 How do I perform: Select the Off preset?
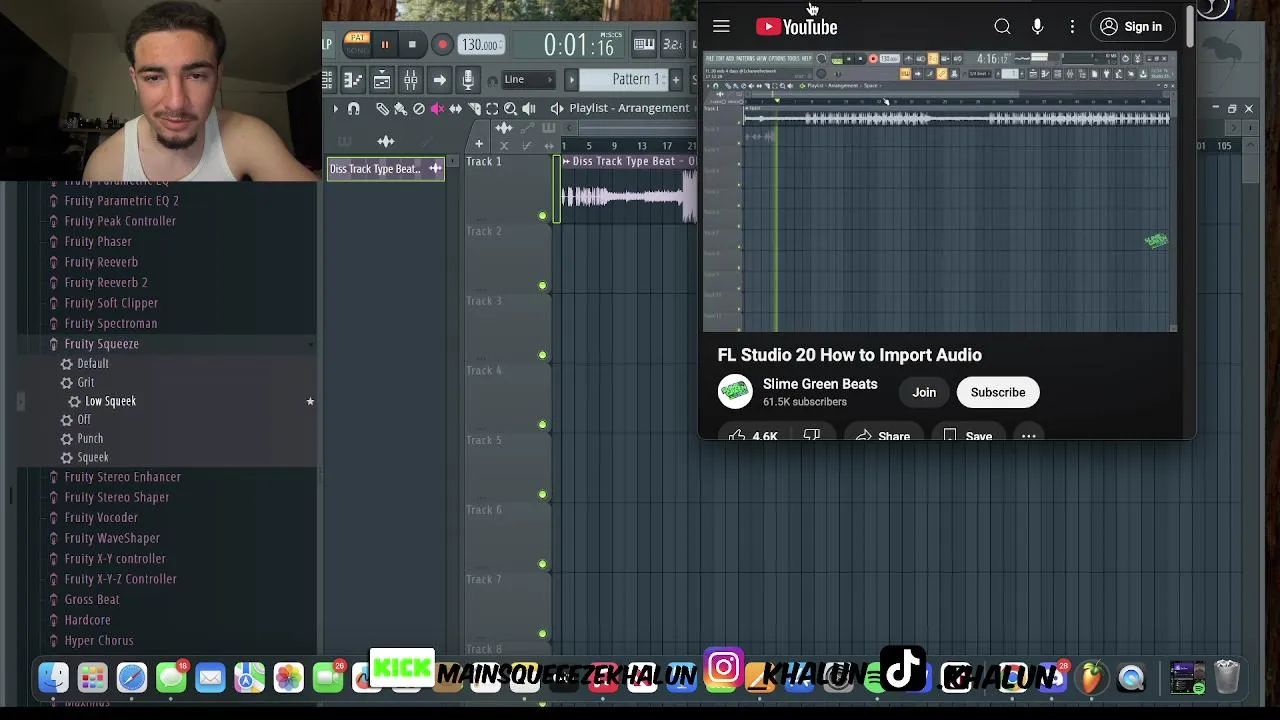[x=84, y=419]
